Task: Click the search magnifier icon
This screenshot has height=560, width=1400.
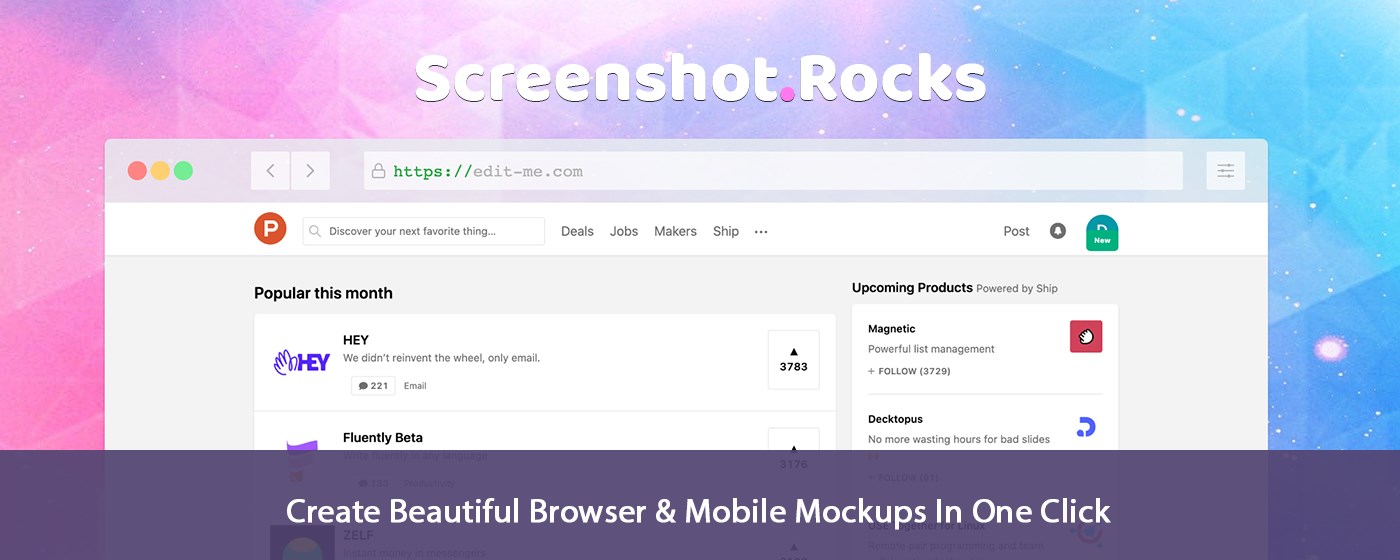Action: pos(315,231)
